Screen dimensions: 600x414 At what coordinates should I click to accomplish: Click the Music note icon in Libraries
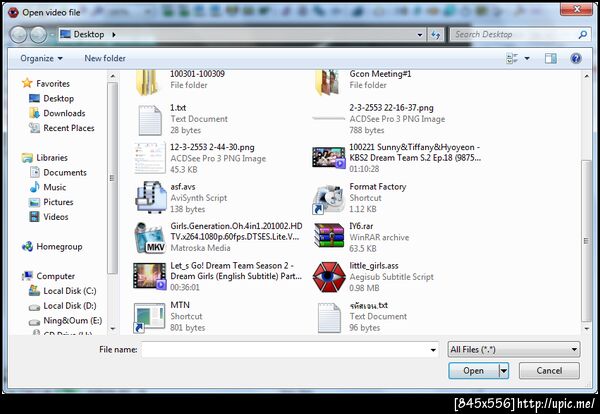tap(34, 187)
